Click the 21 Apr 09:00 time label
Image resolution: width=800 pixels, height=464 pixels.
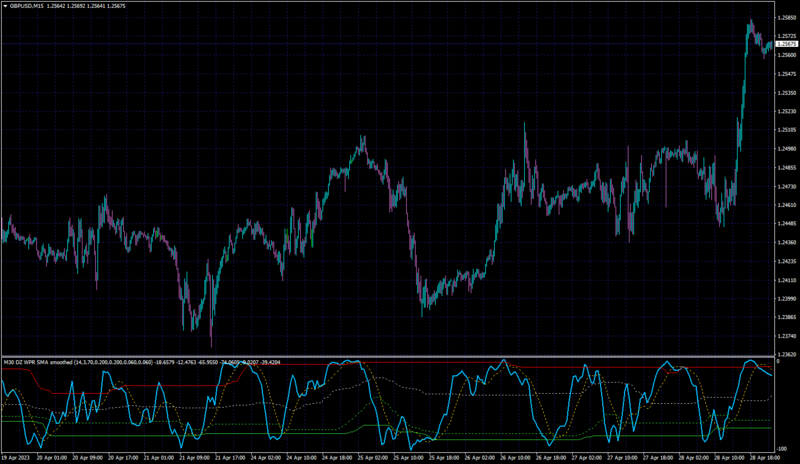tap(194, 458)
